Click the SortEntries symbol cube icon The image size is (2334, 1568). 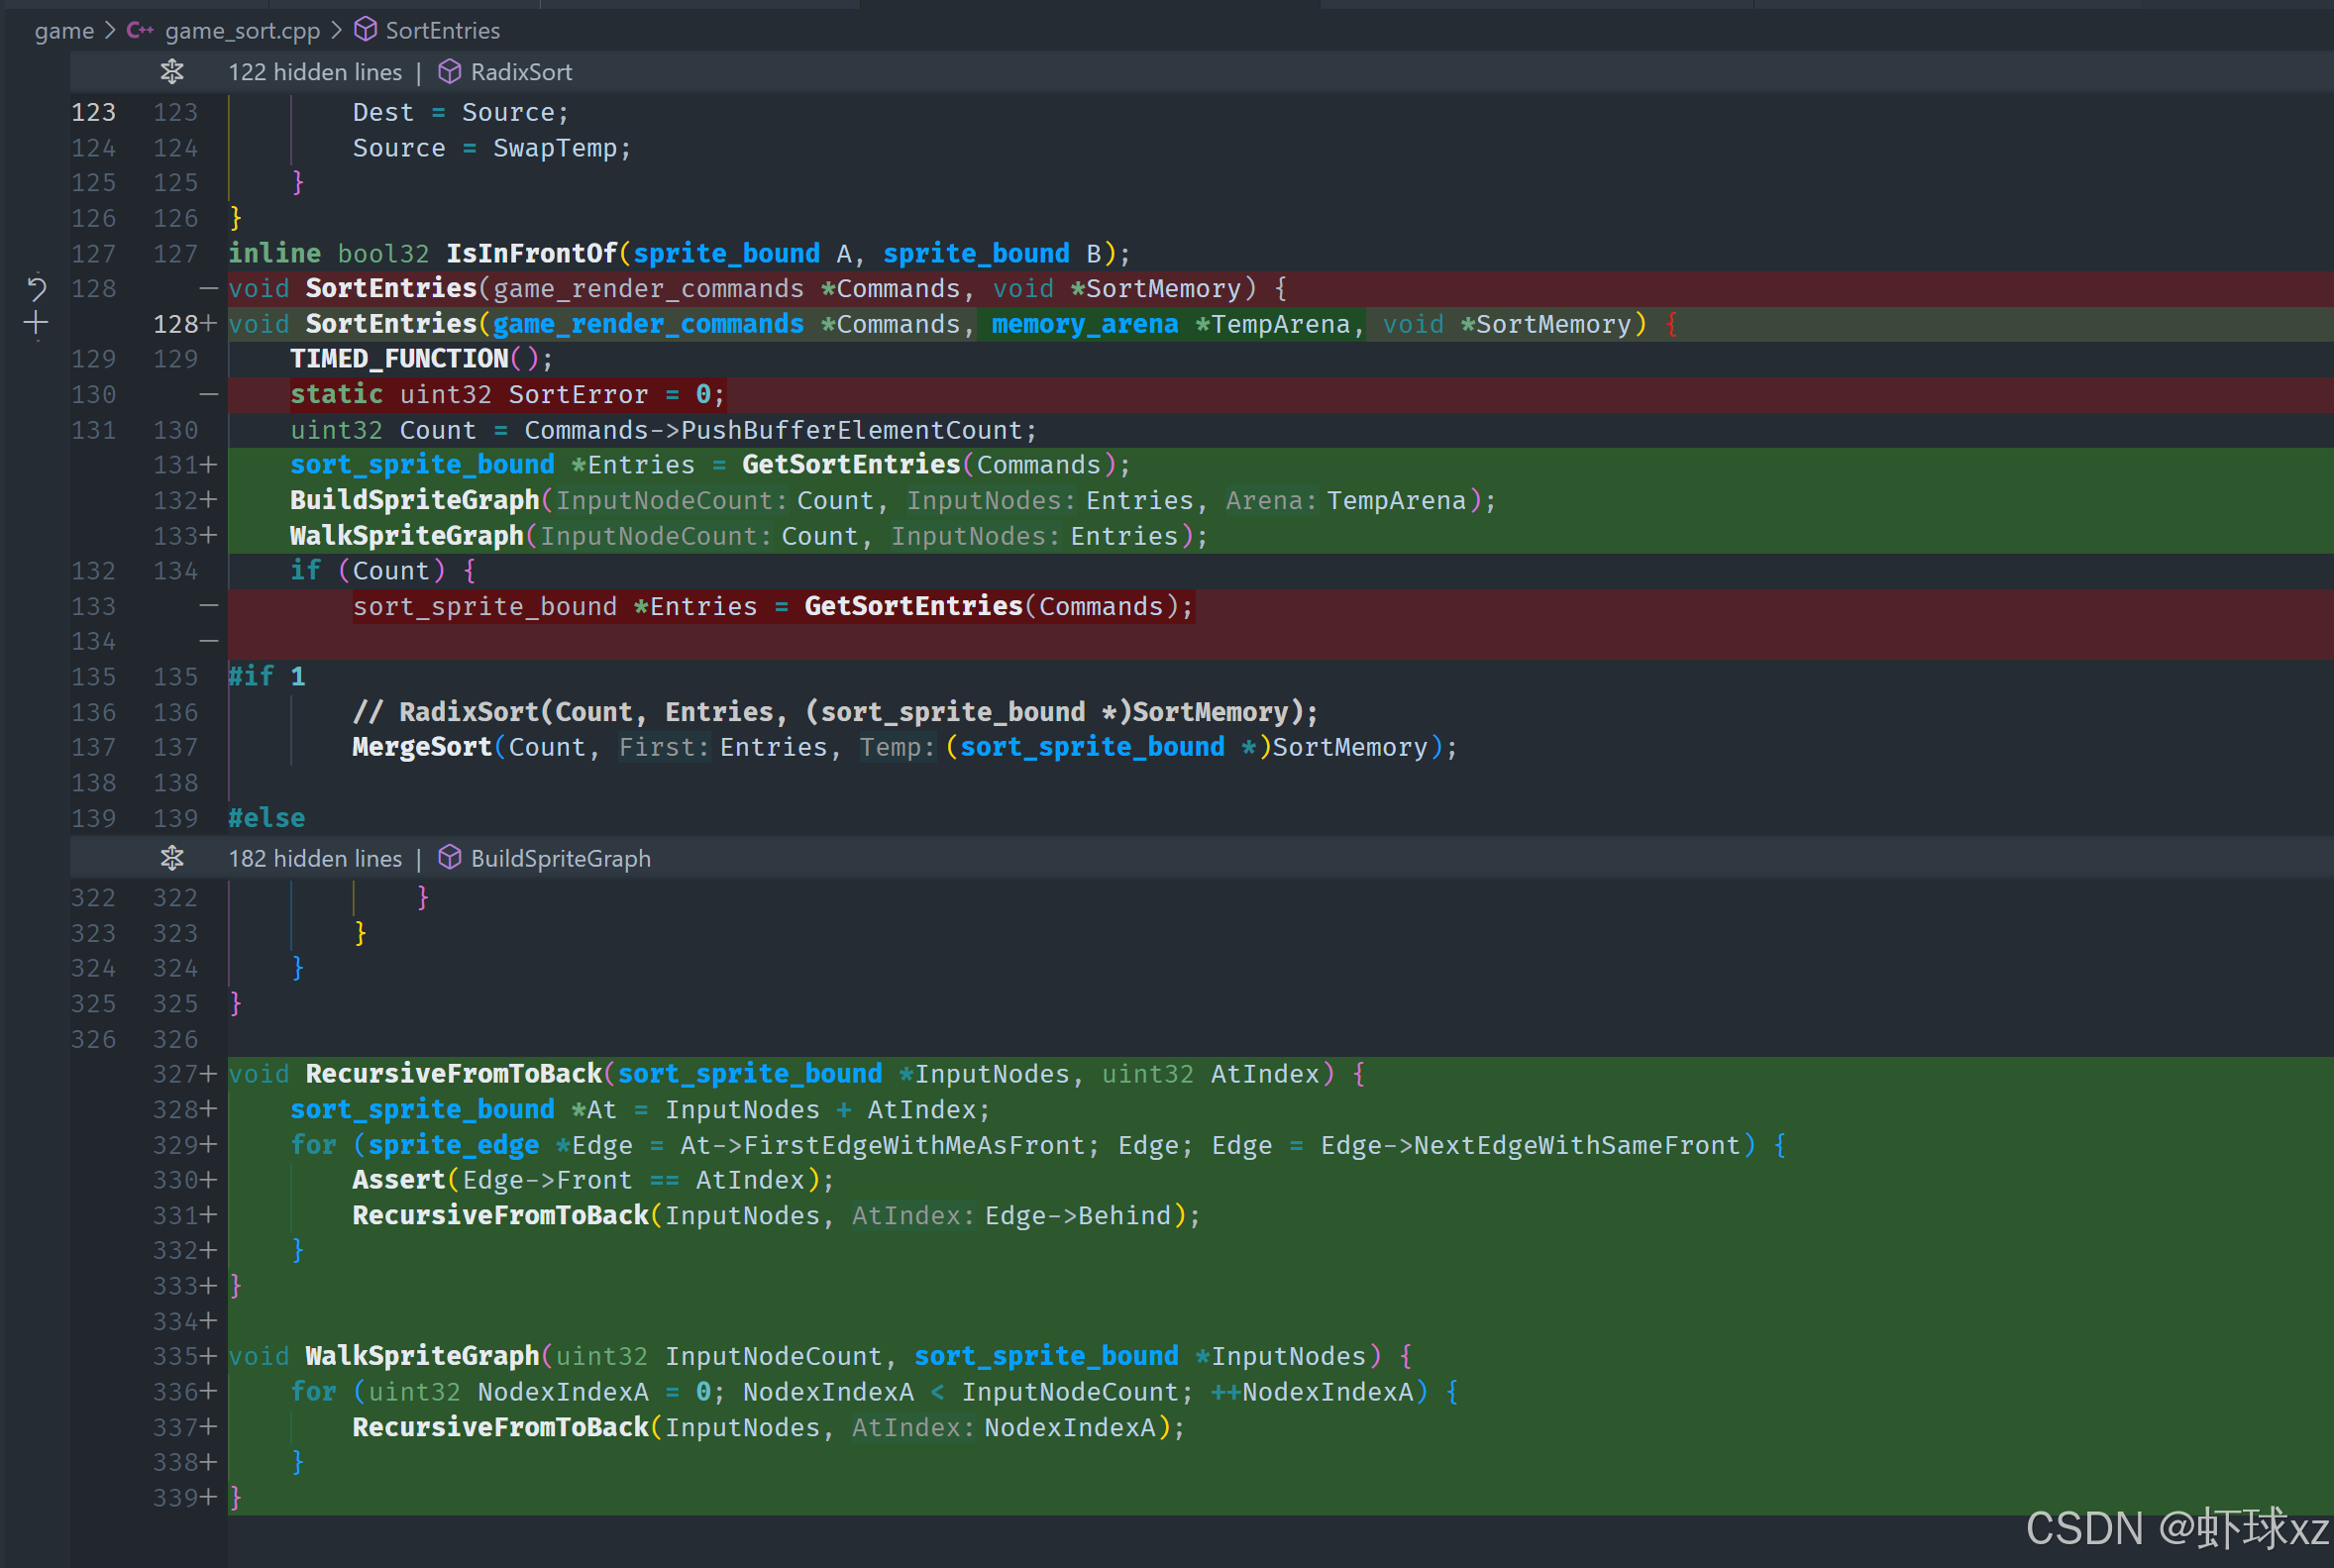[x=365, y=30]
